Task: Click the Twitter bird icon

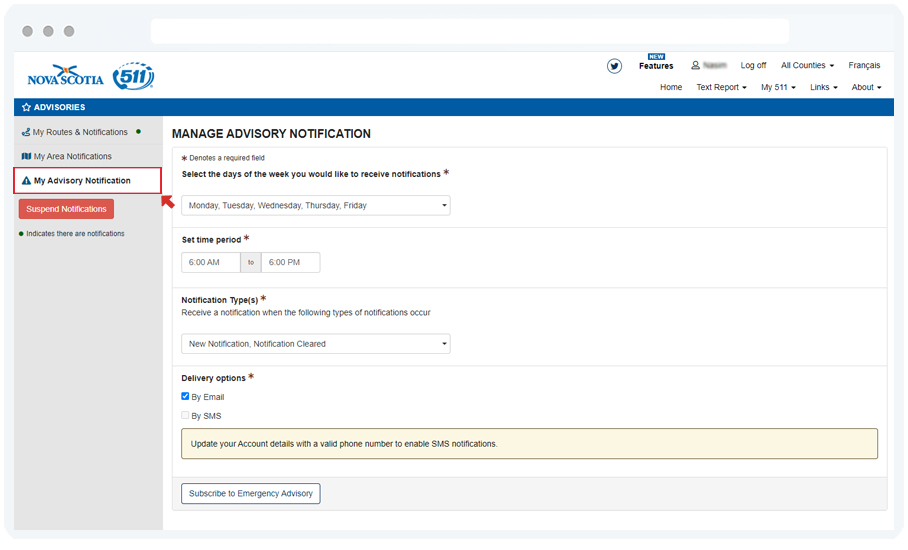Action: coord(614,66)
